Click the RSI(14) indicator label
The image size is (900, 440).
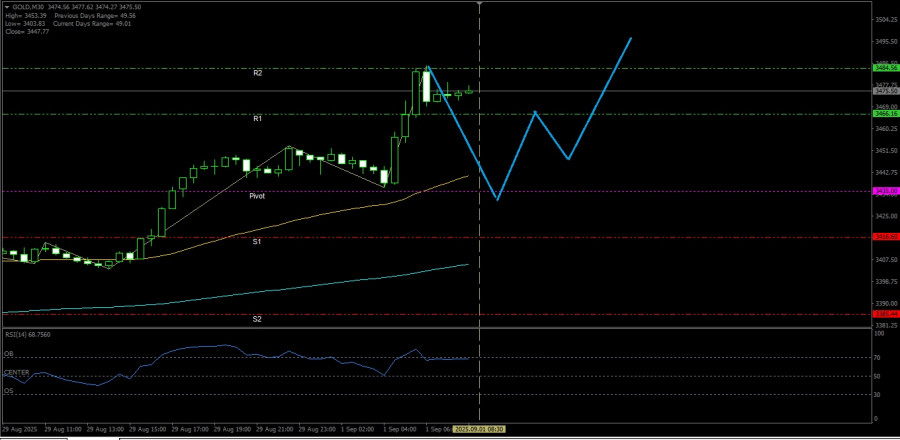[24, 335]
